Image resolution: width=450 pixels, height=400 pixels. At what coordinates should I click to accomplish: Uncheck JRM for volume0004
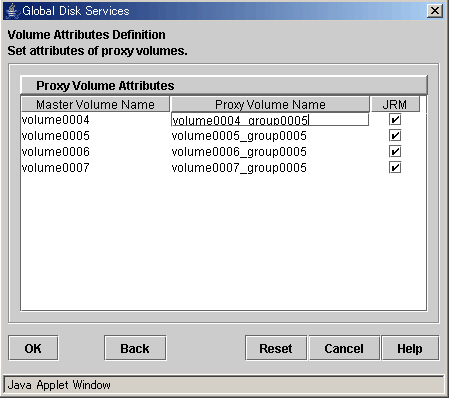click(395, 119)
